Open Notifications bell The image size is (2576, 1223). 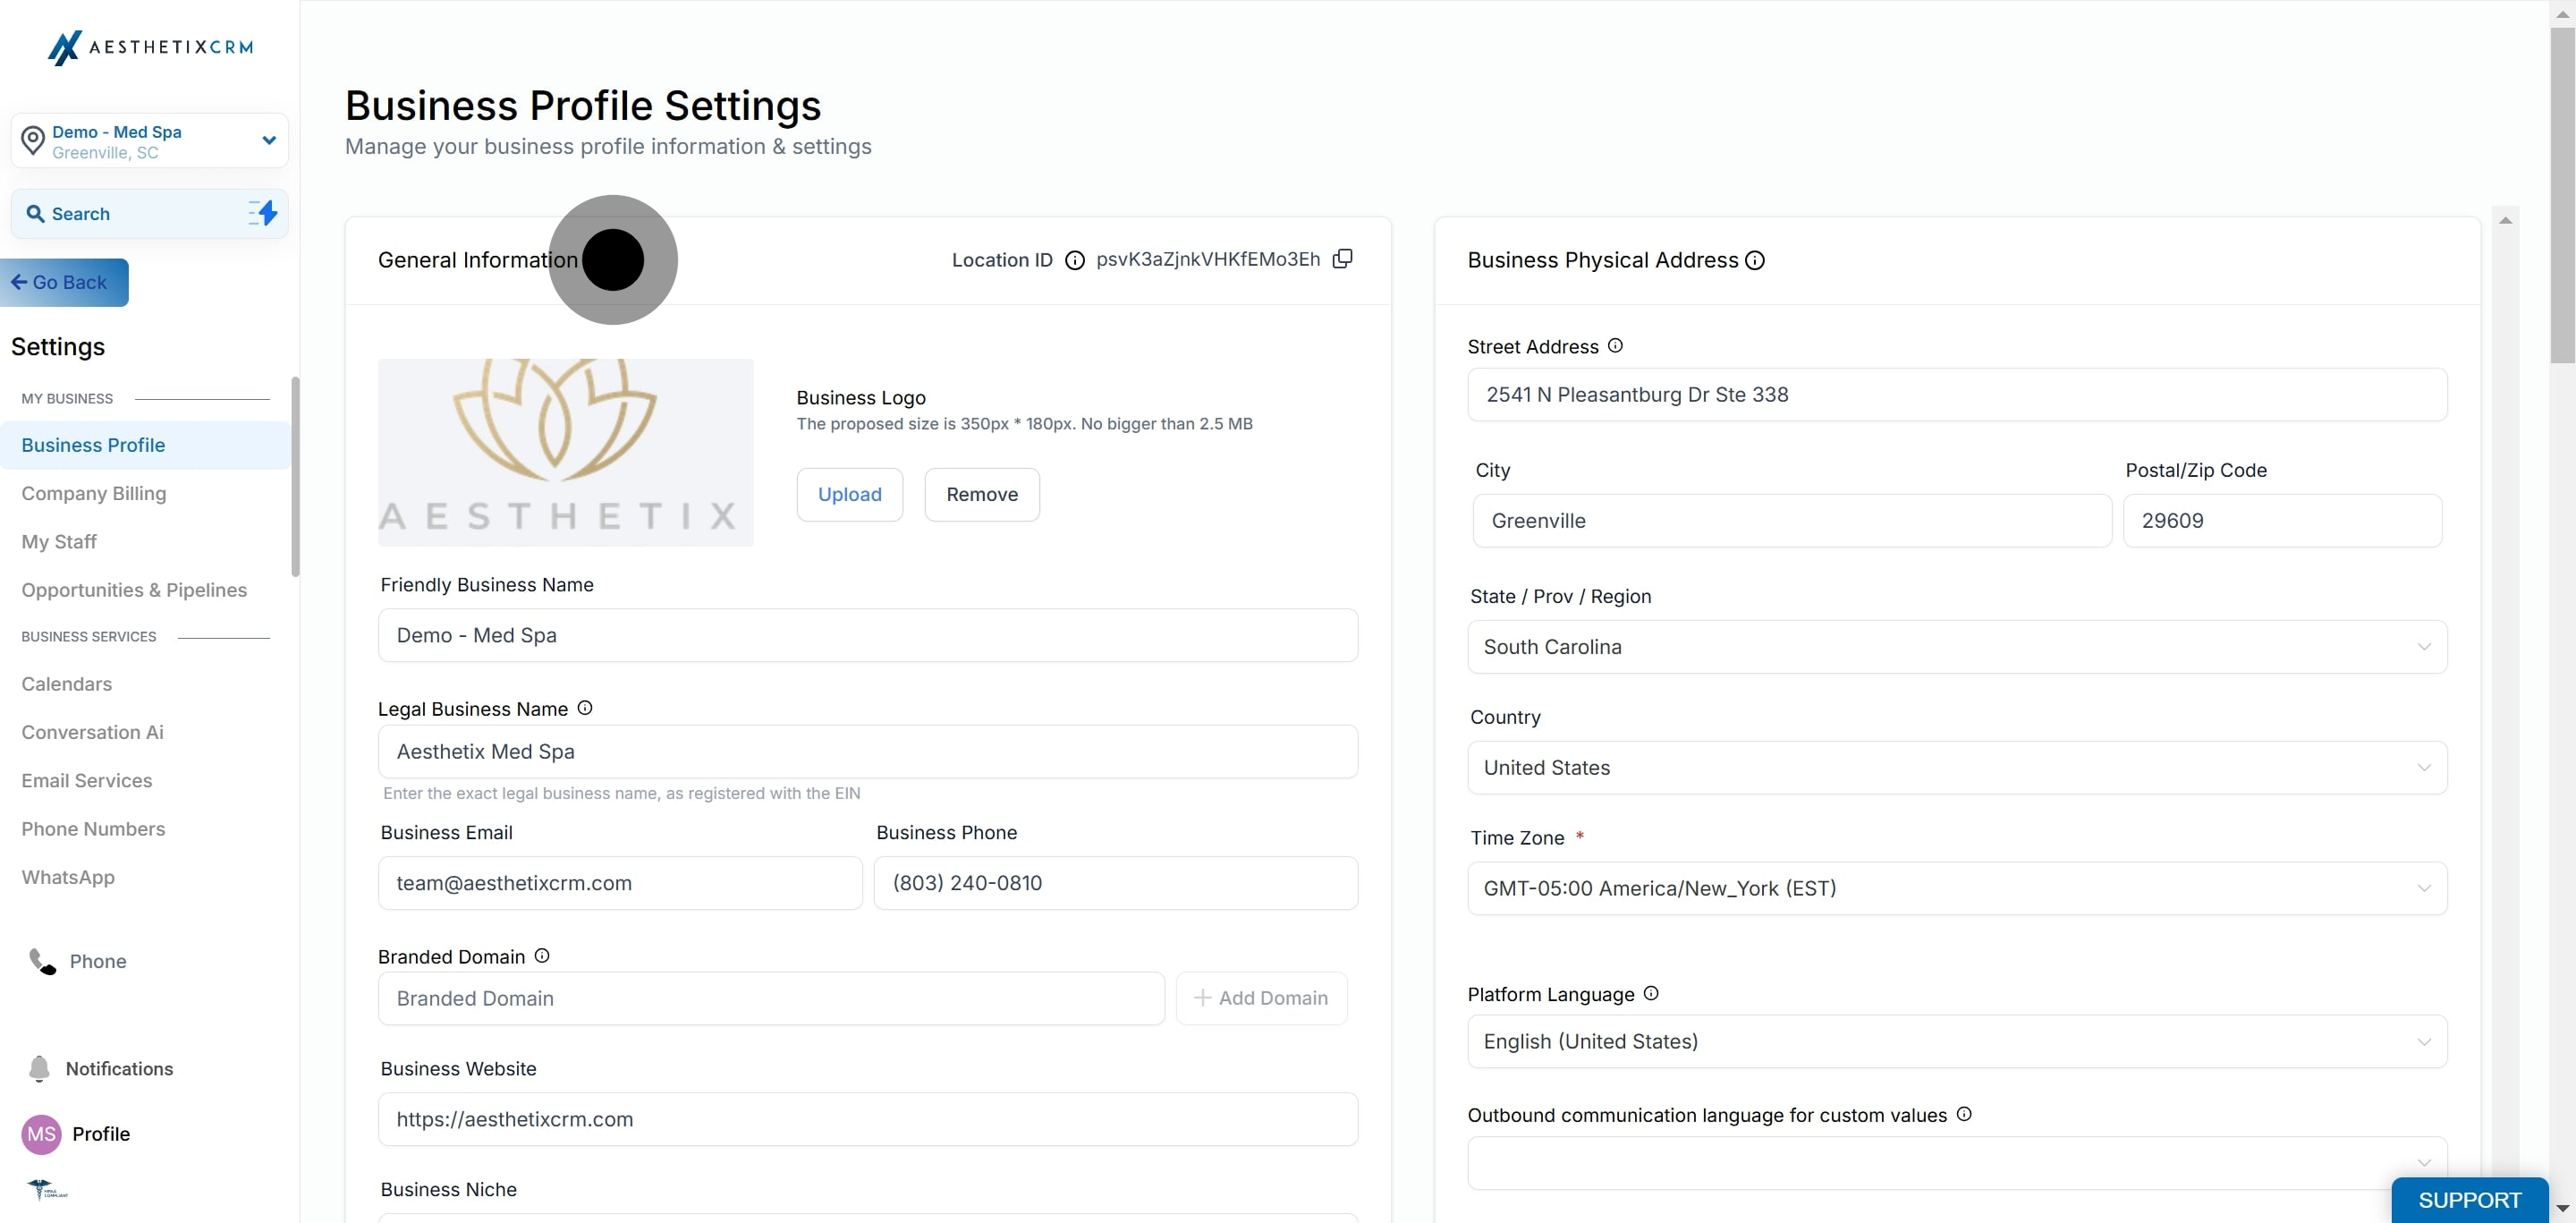point(39,1068)
